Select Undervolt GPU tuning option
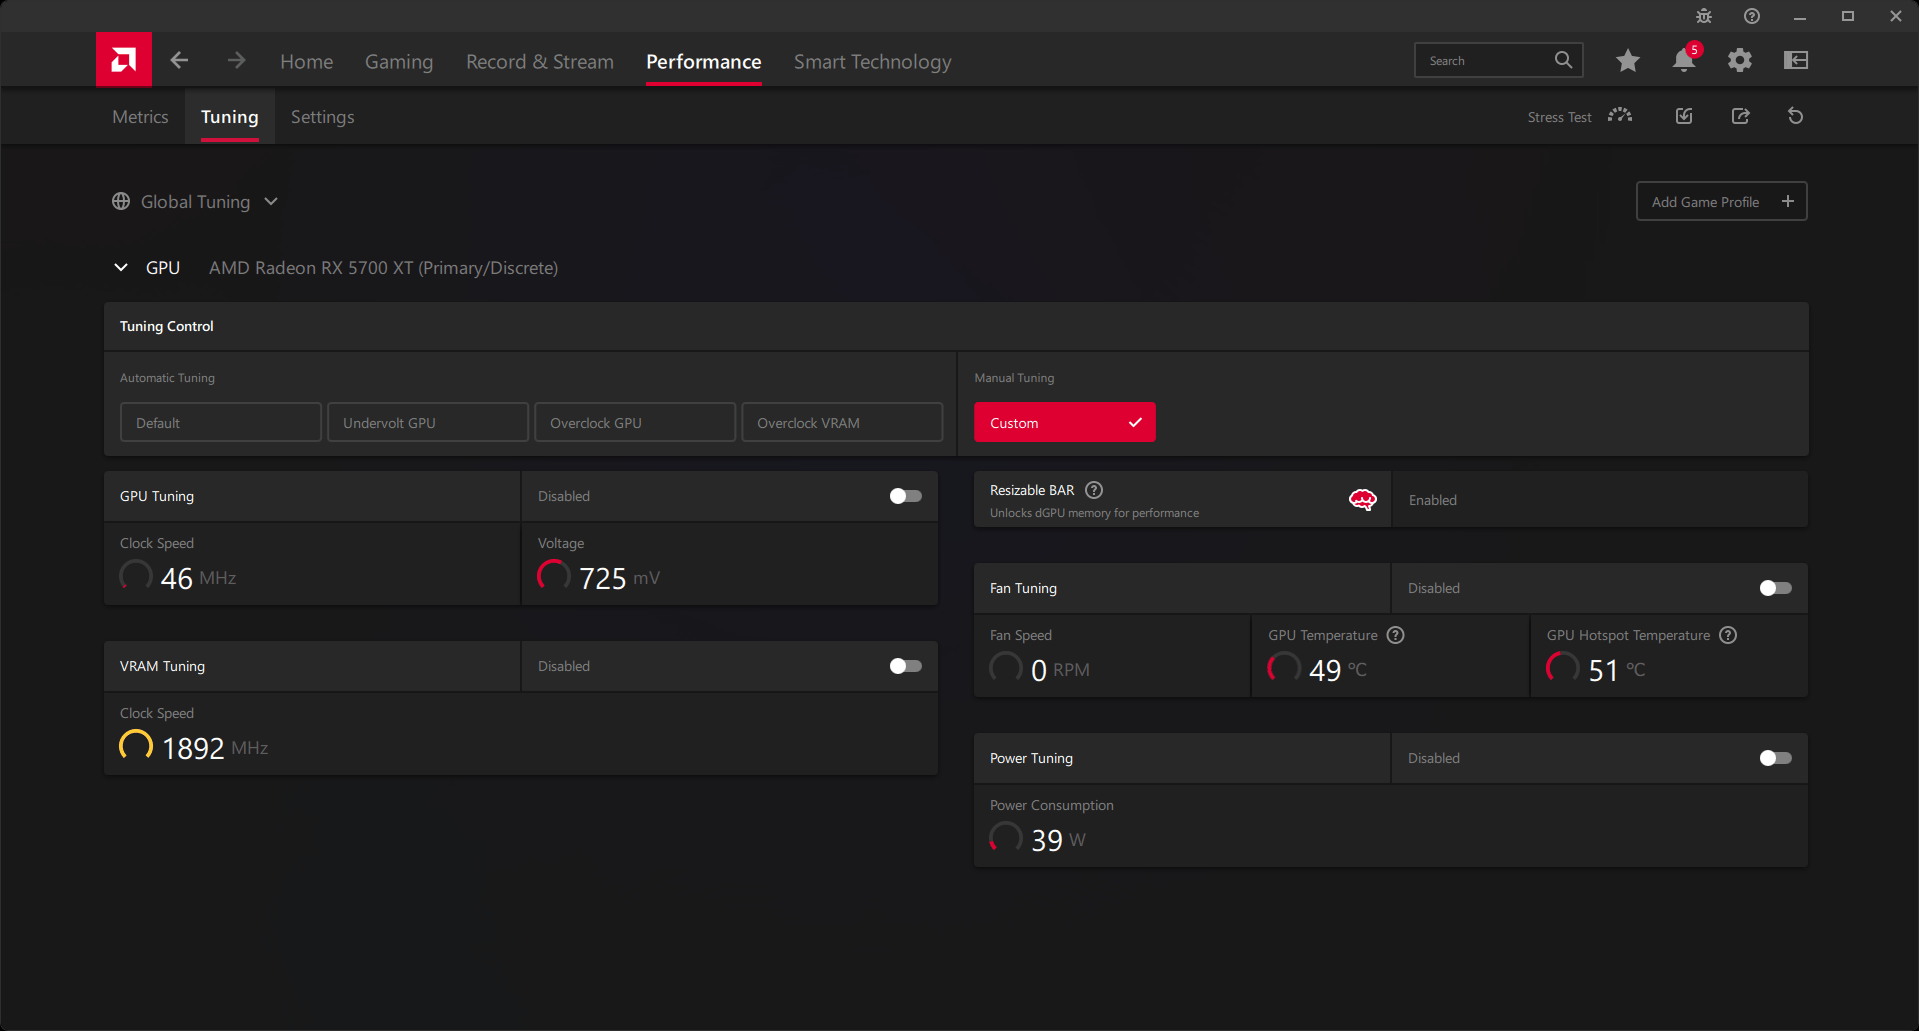This screenshot has height=1031, width=1919. (x=428, y=422)
